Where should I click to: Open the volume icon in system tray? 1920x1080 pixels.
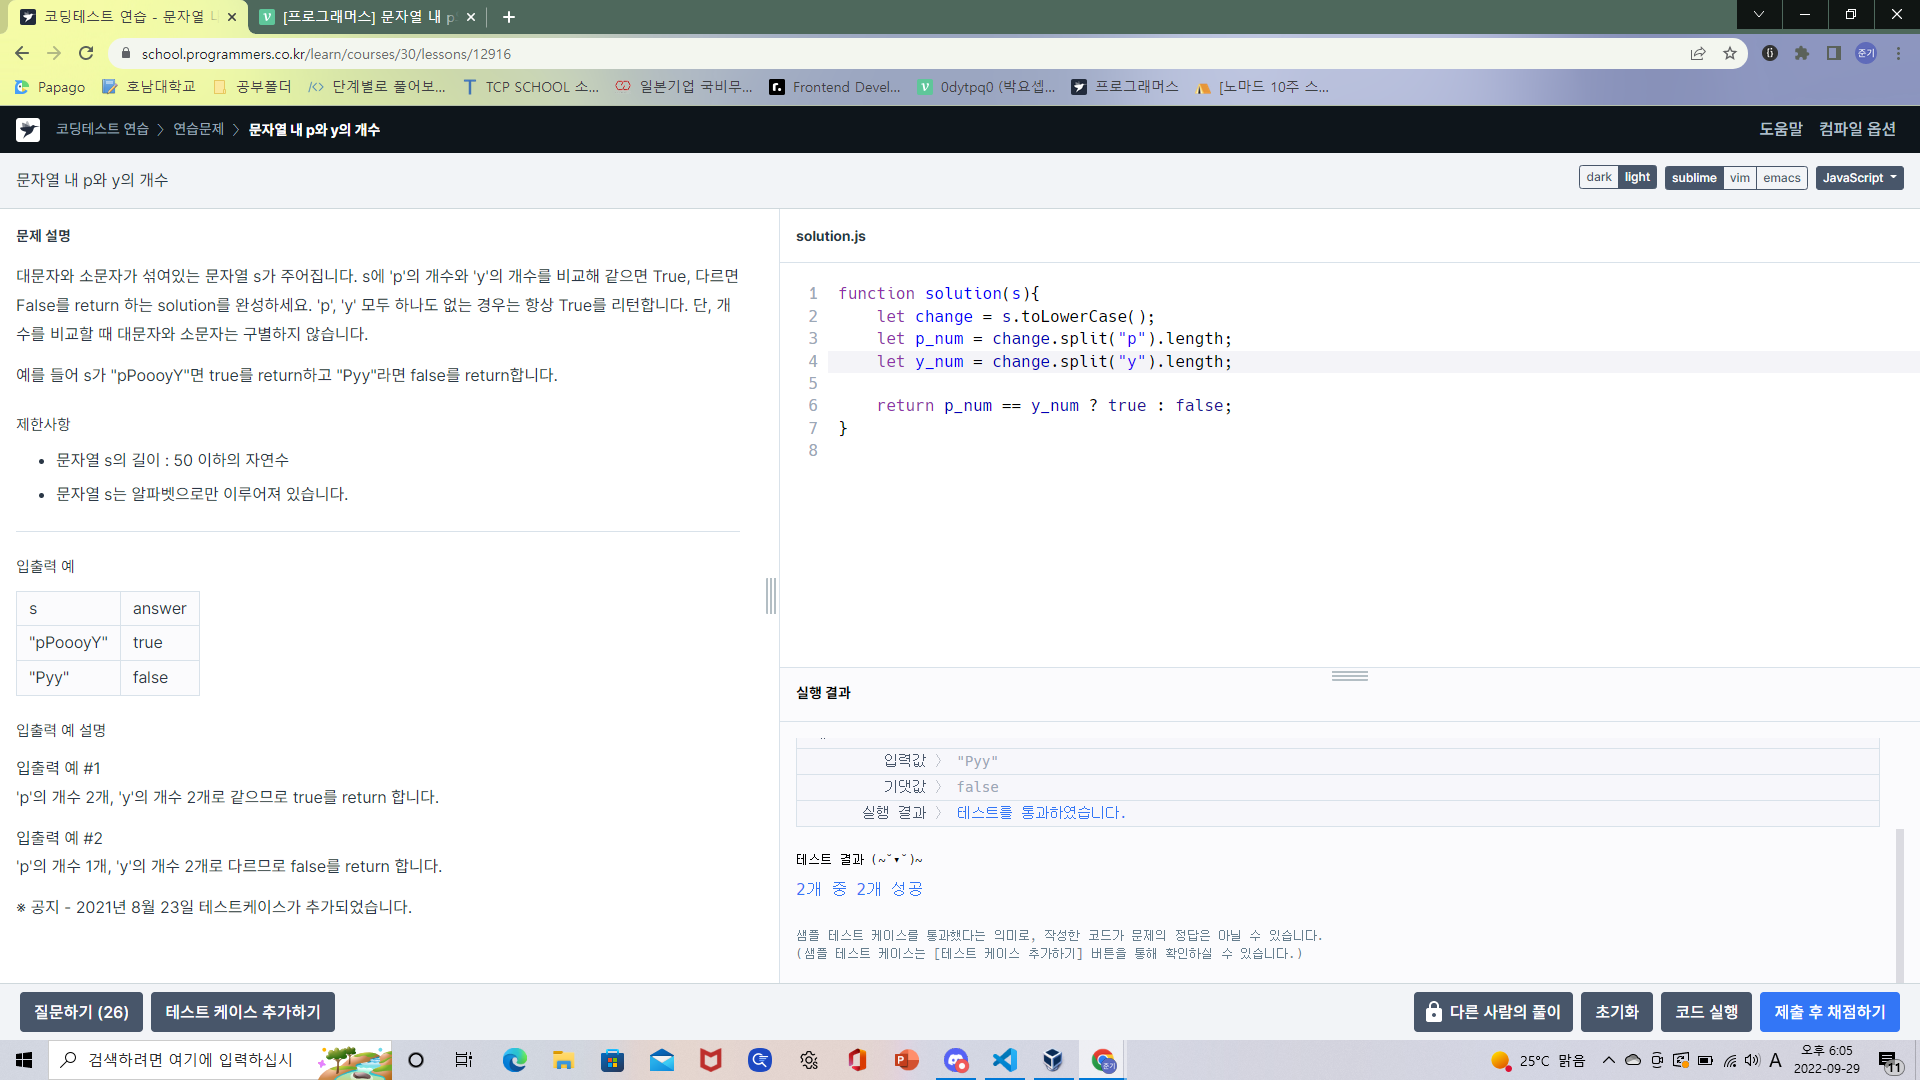pos(1752,1060)
